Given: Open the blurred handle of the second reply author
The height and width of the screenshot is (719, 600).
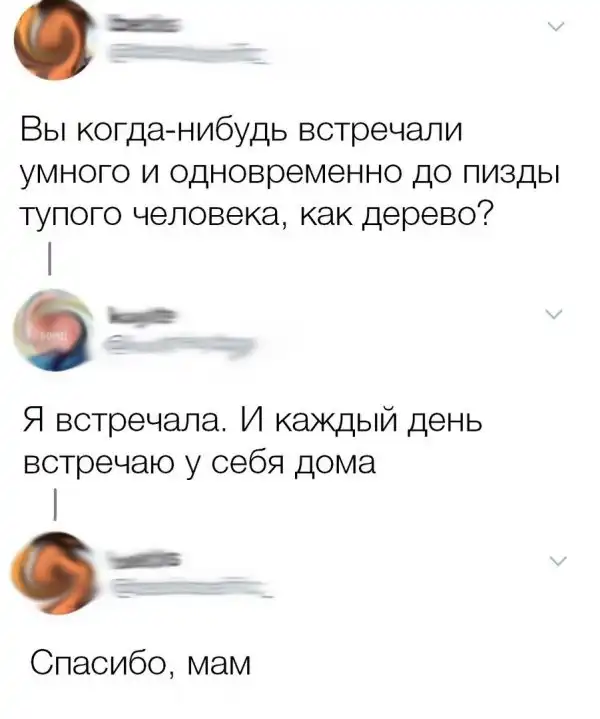Looking at the screenshot, I should pos(179,345).
